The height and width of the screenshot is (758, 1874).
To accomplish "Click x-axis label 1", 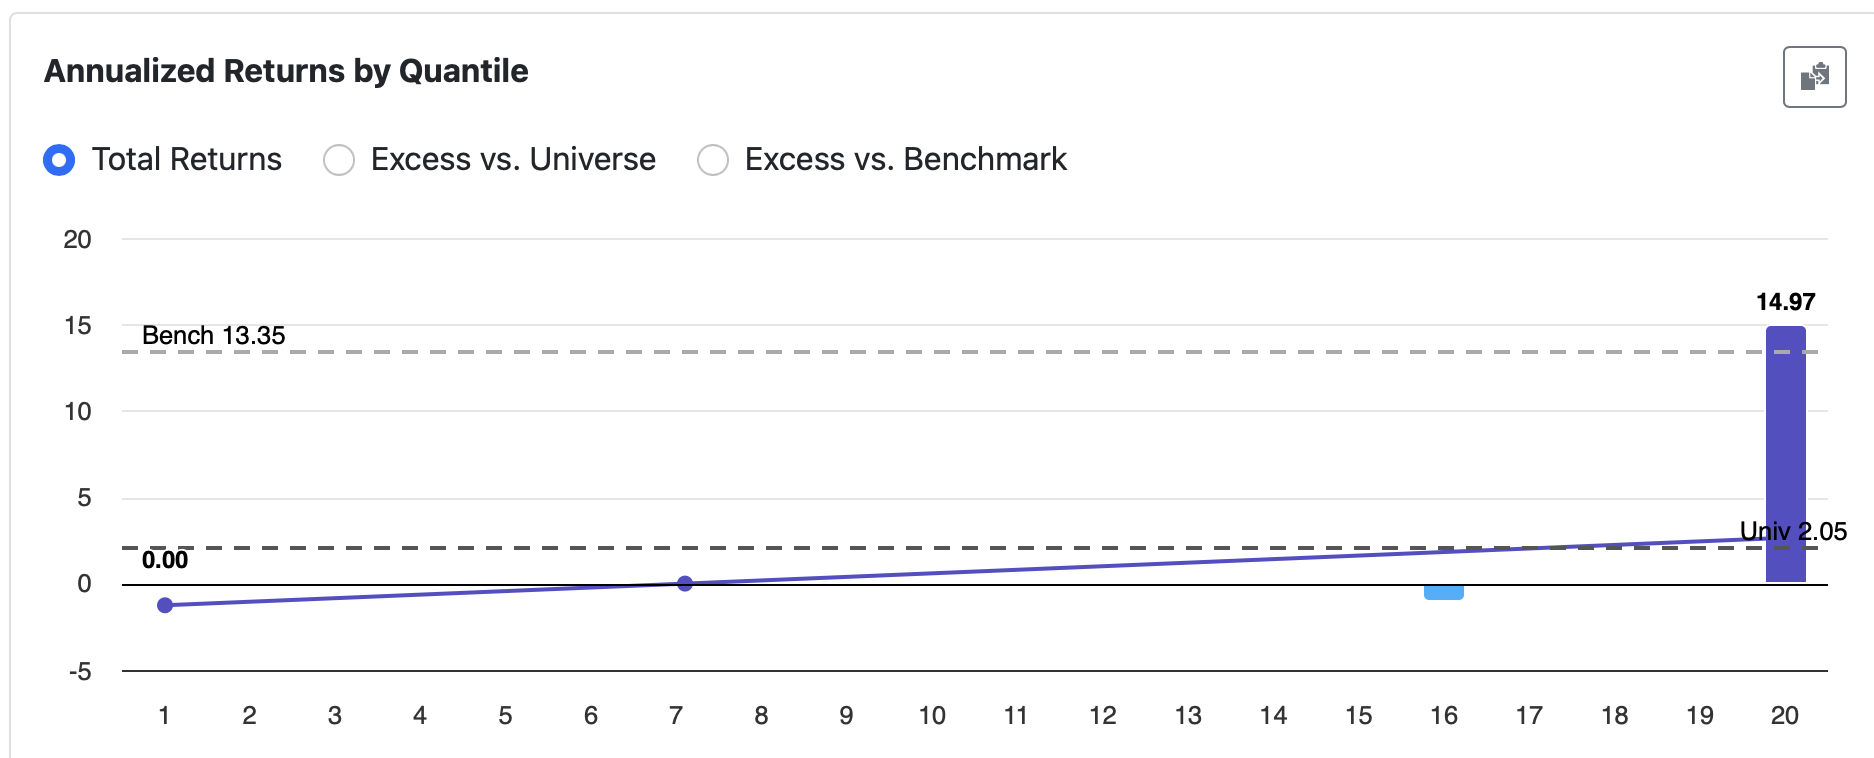I will point(164,716).
